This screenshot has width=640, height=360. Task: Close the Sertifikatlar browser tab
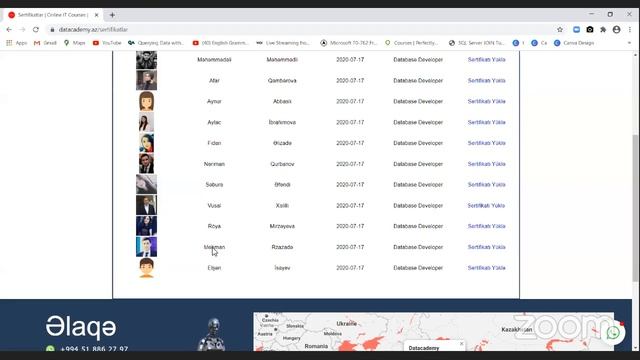[96, 15]
